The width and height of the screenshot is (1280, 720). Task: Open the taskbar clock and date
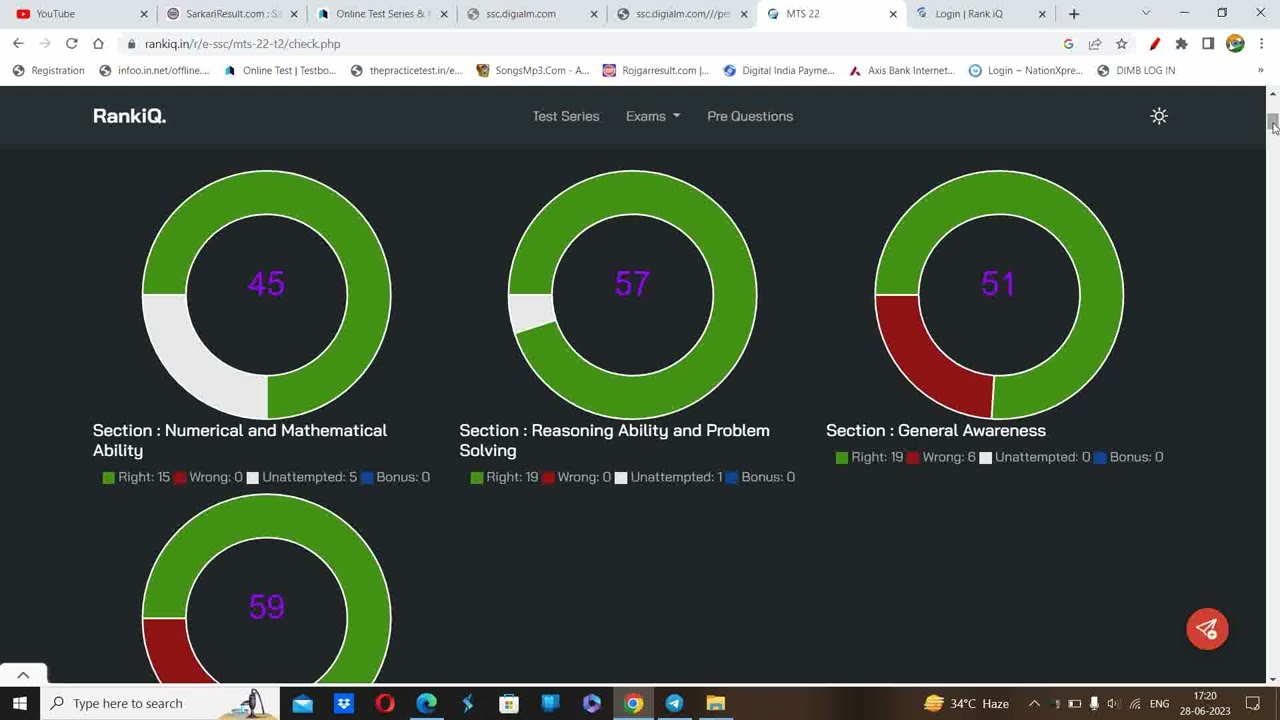[1205, 704]
